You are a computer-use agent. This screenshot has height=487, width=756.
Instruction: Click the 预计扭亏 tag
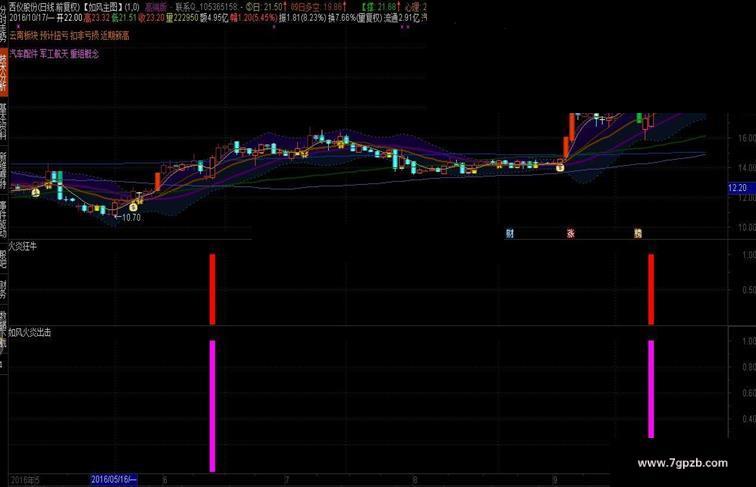(x=54, y=35)
